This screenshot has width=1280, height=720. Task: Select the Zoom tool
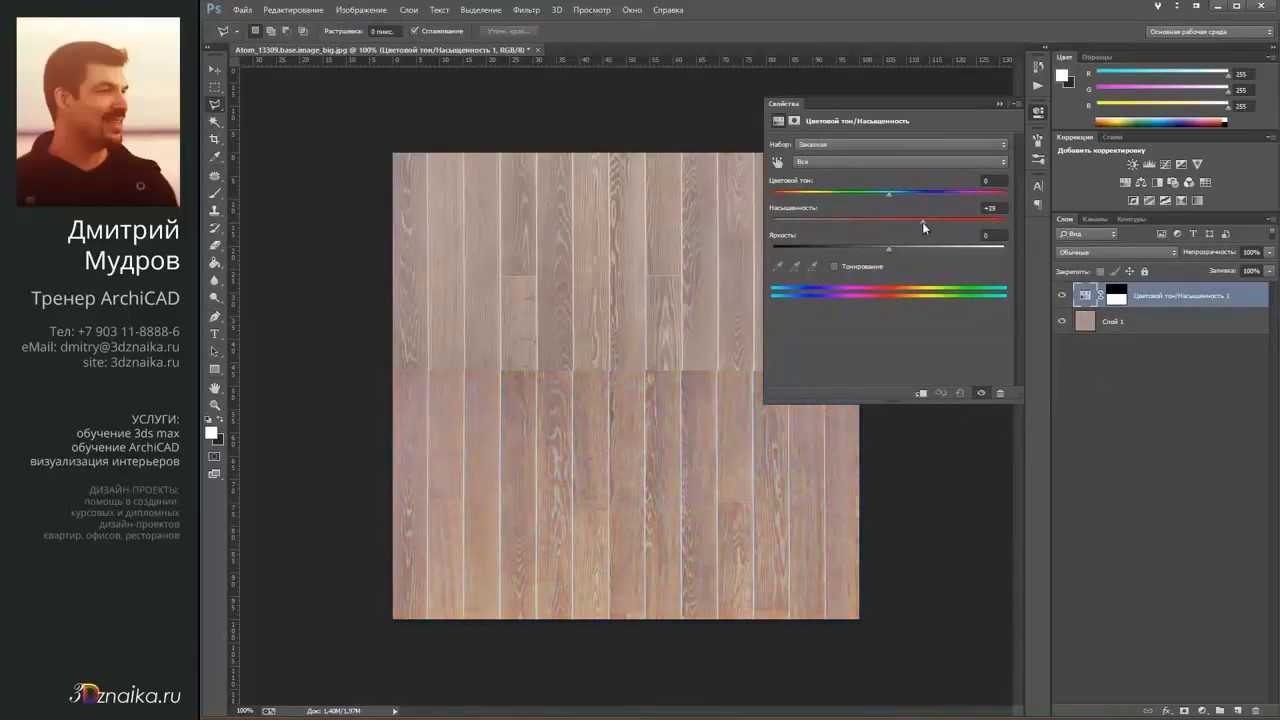click(x=215, y=404)
